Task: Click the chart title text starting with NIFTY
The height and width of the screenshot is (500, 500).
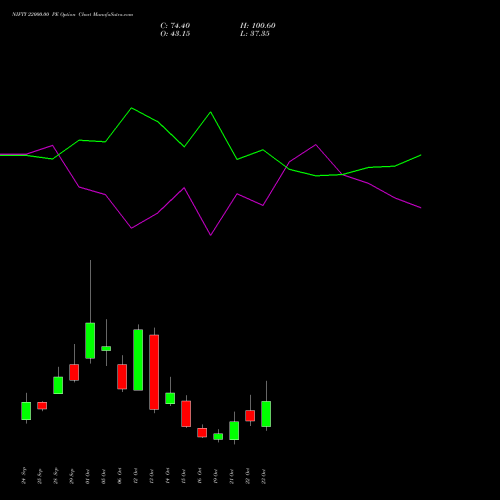Action: pos(72,14)
